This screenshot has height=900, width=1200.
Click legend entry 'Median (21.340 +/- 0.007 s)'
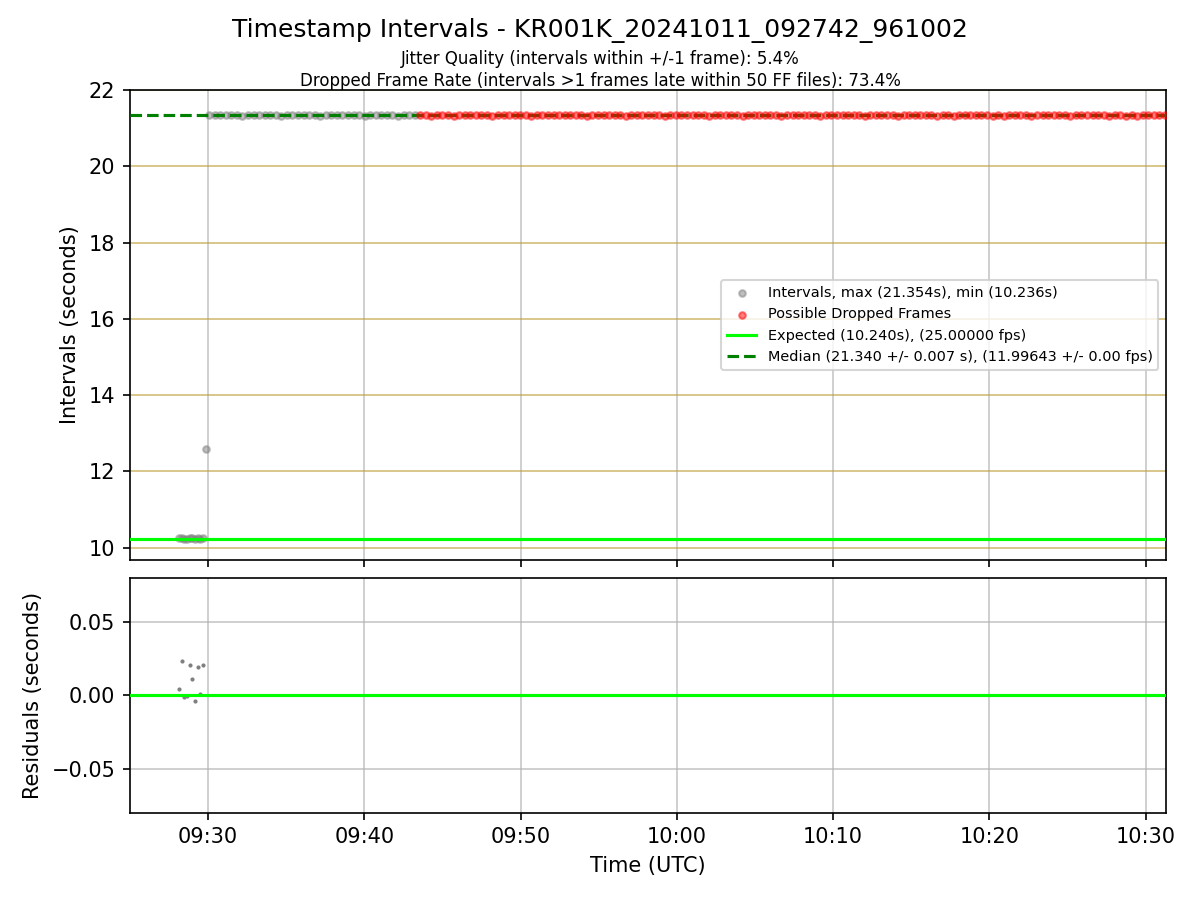pos(960,356)
